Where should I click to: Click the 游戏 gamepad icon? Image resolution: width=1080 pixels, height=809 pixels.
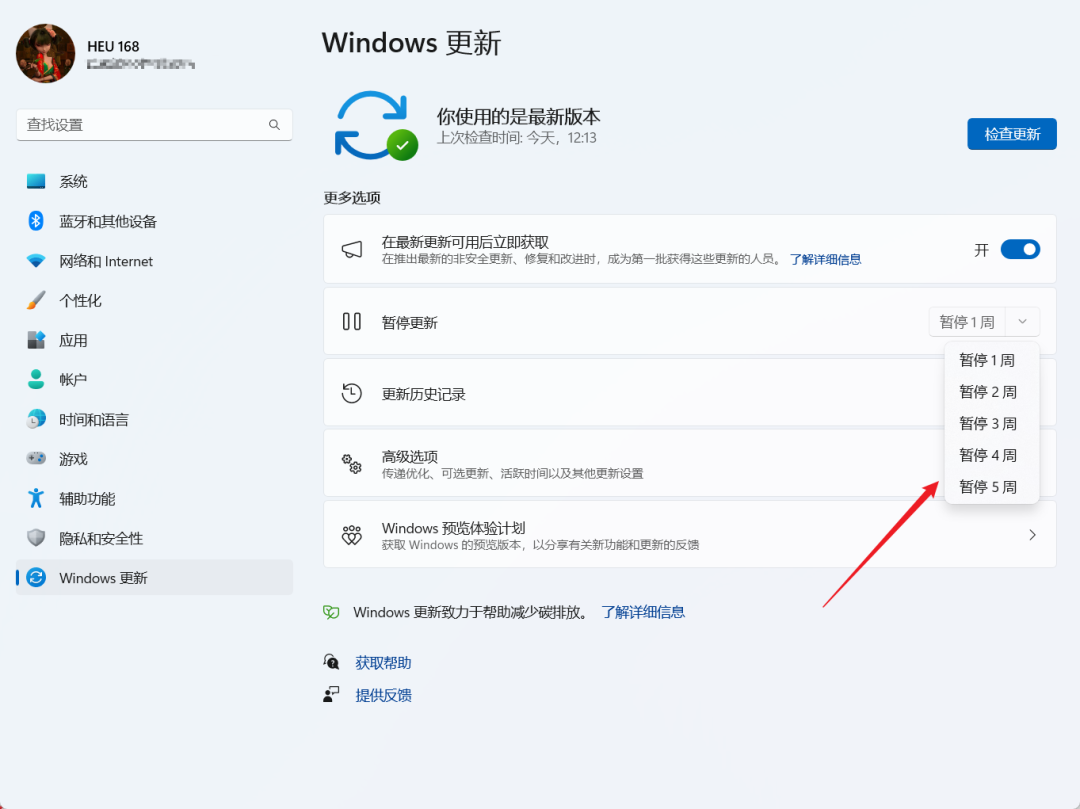(x=36, y=459)
